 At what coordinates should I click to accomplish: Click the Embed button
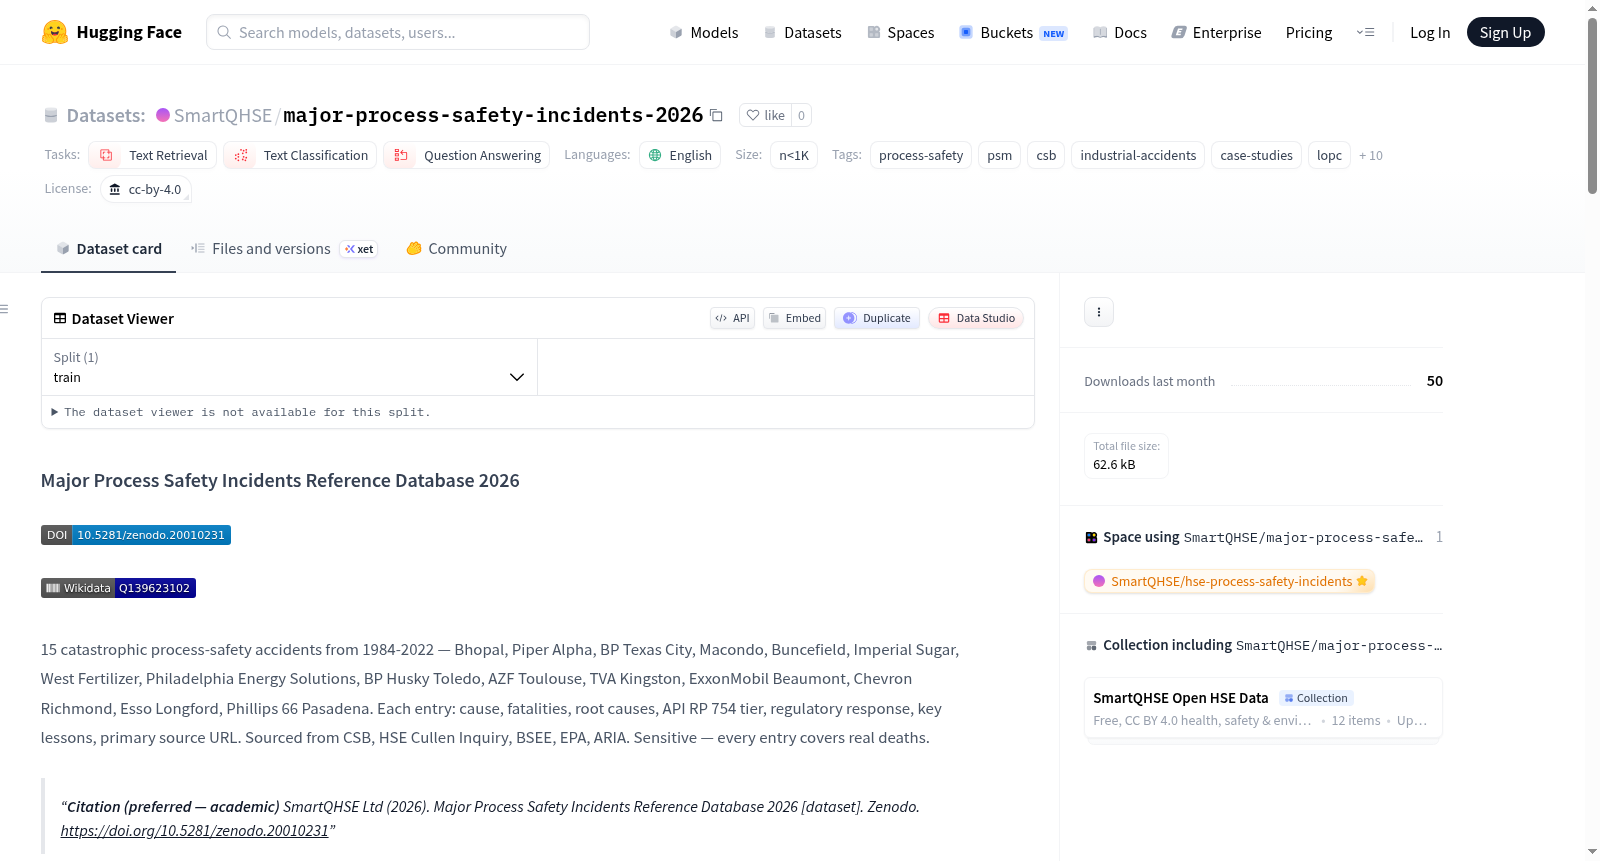click(795, 318)
